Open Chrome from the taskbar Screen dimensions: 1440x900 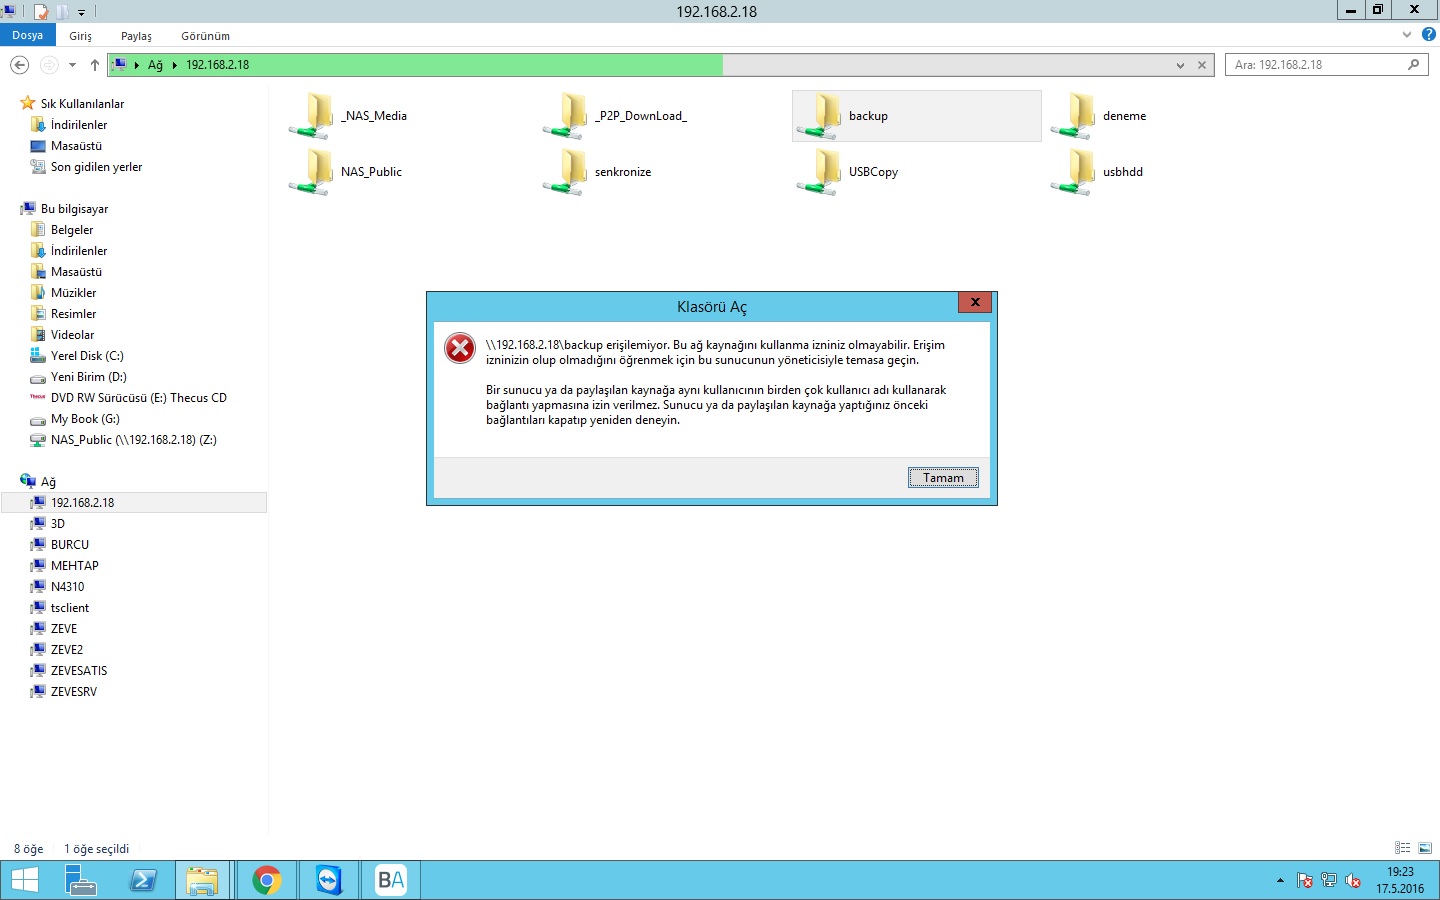[x=266, y=880]
